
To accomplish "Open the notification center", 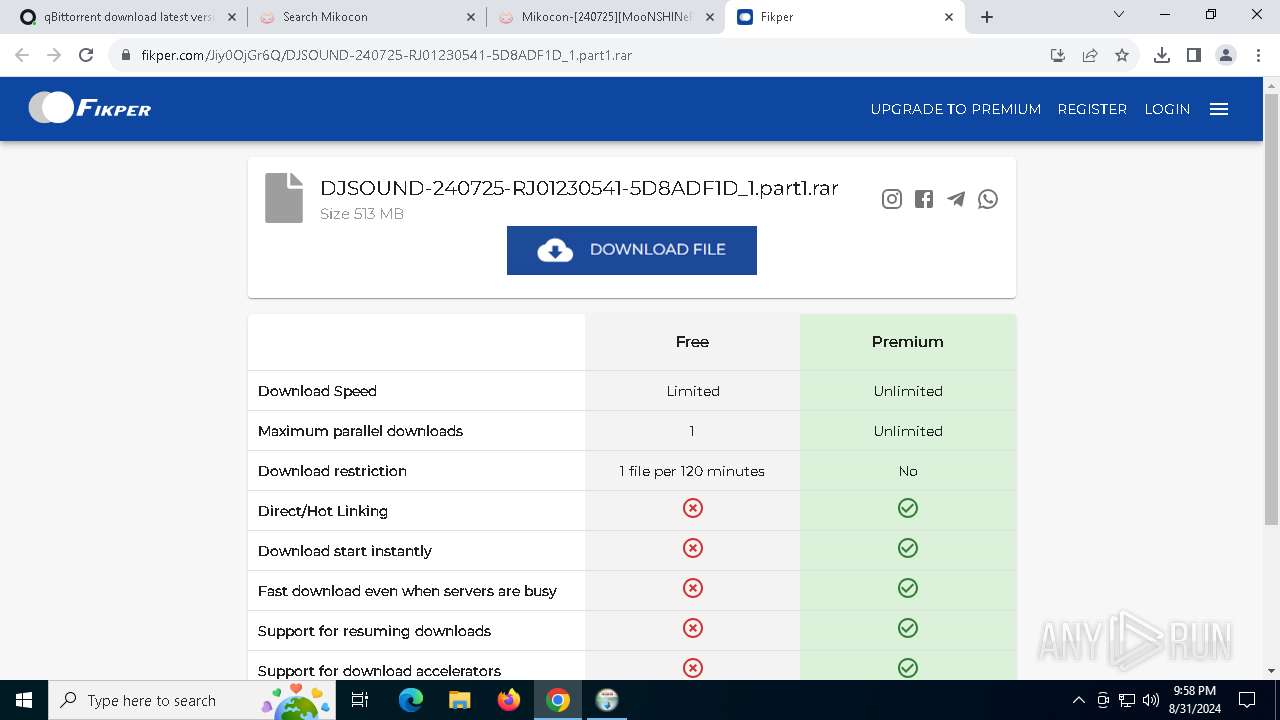I will click(x=1247, y=700).
